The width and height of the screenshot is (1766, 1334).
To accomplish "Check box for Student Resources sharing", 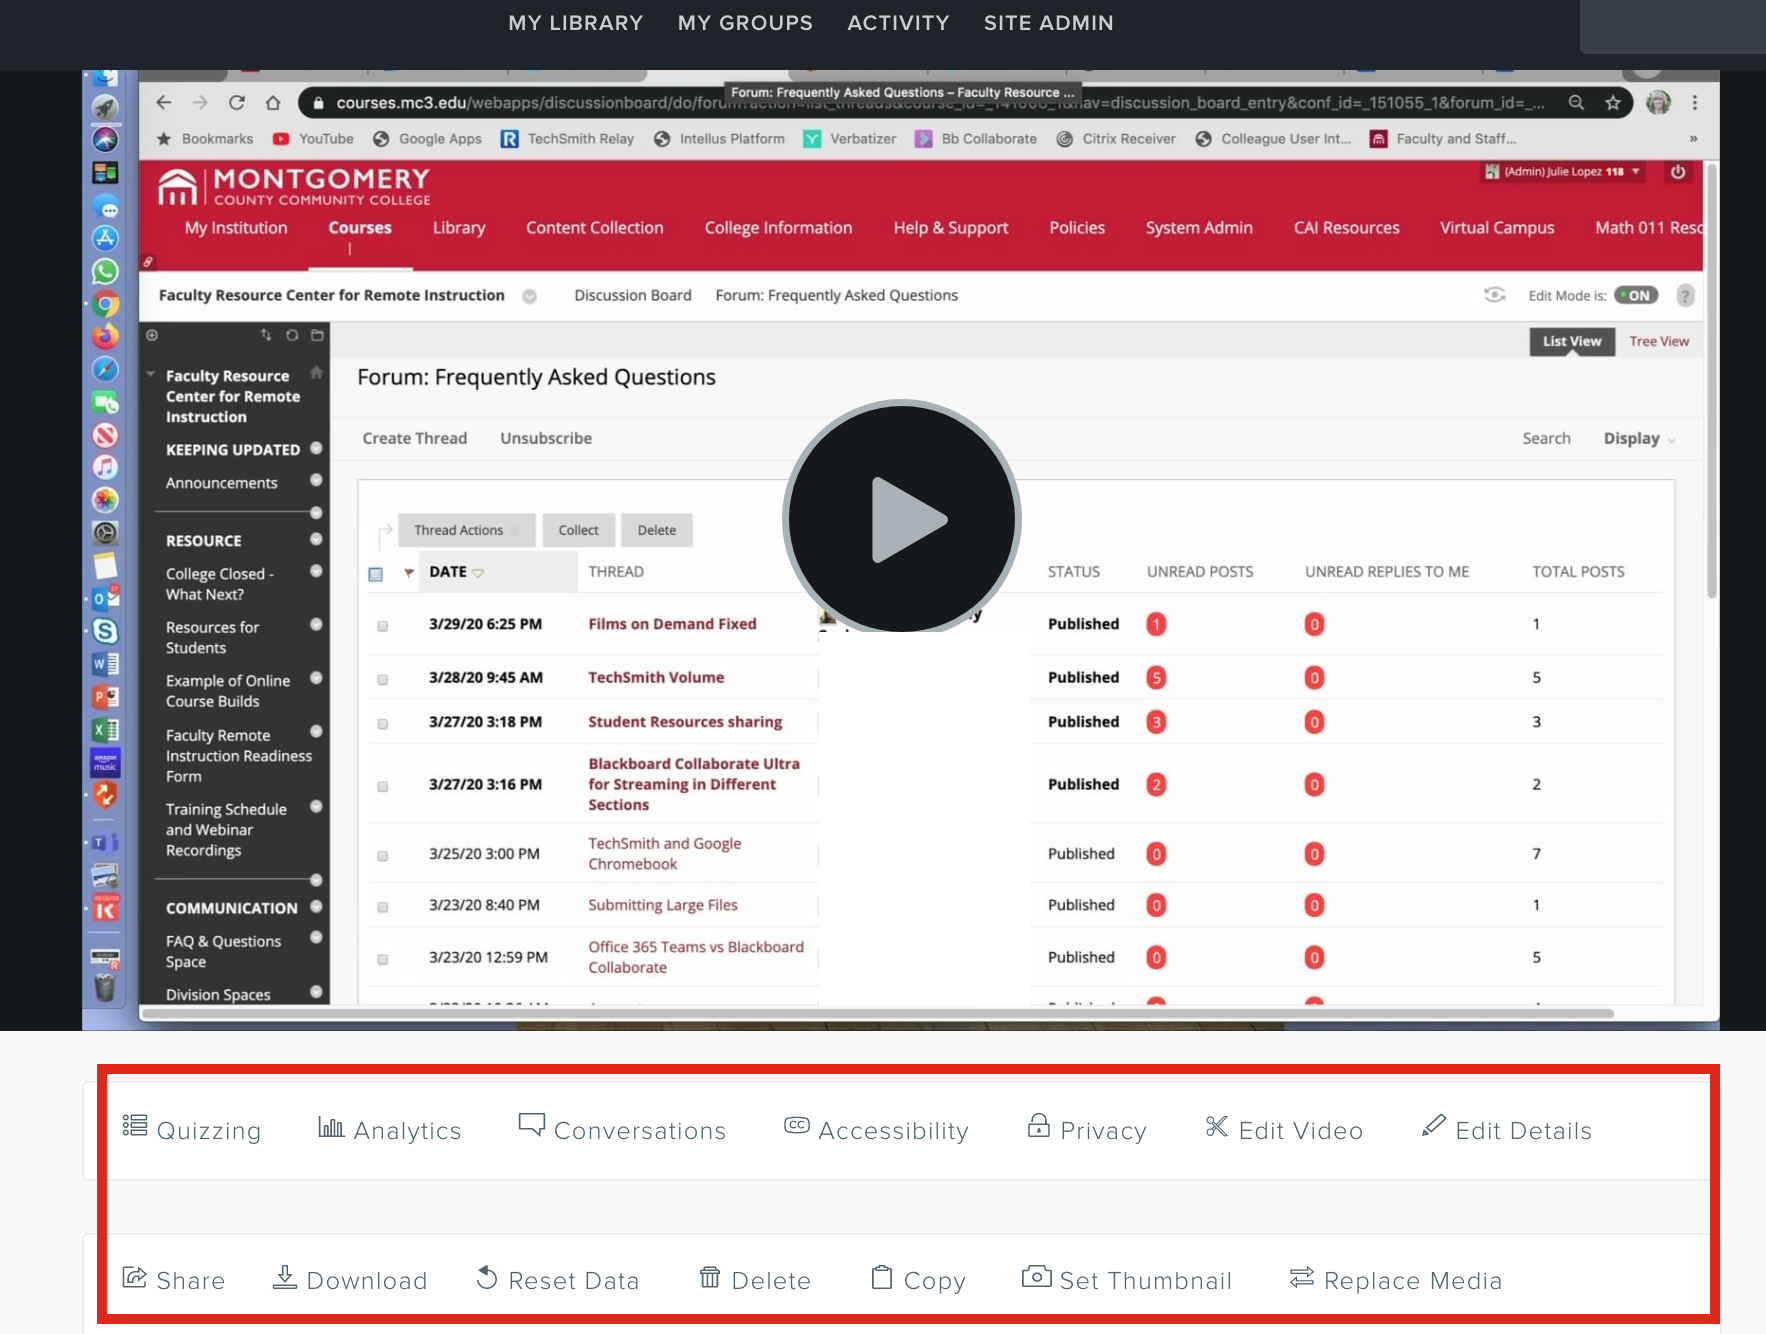I will 382,723.
